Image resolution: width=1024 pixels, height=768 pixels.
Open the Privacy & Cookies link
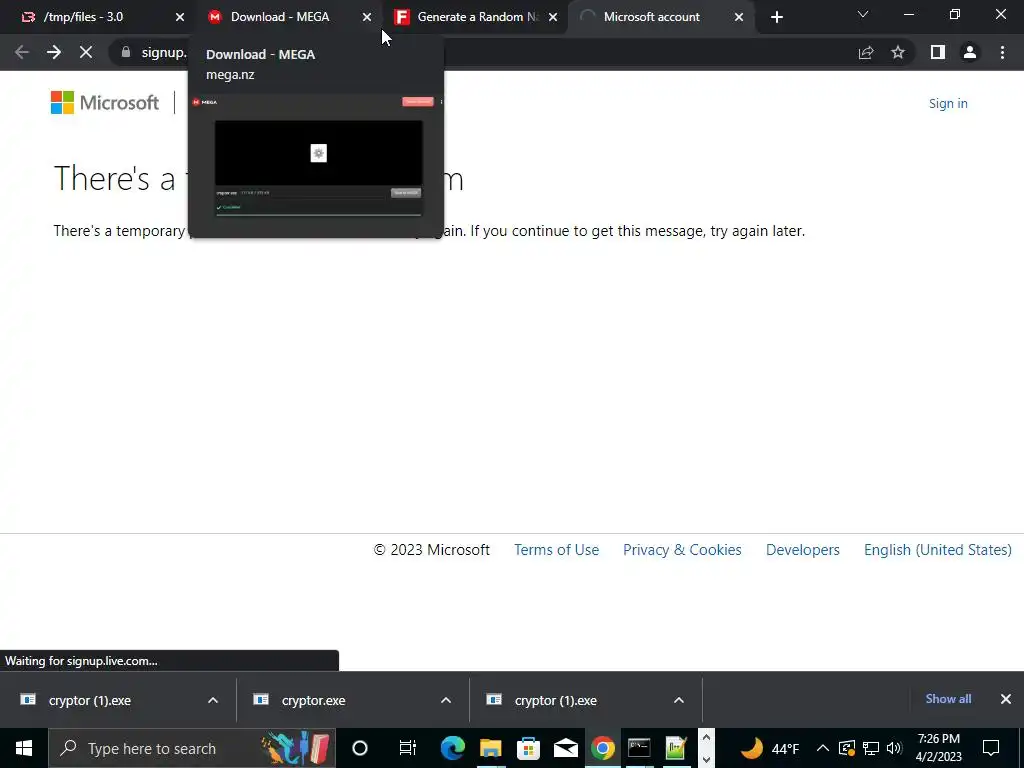tap(682, 550)
